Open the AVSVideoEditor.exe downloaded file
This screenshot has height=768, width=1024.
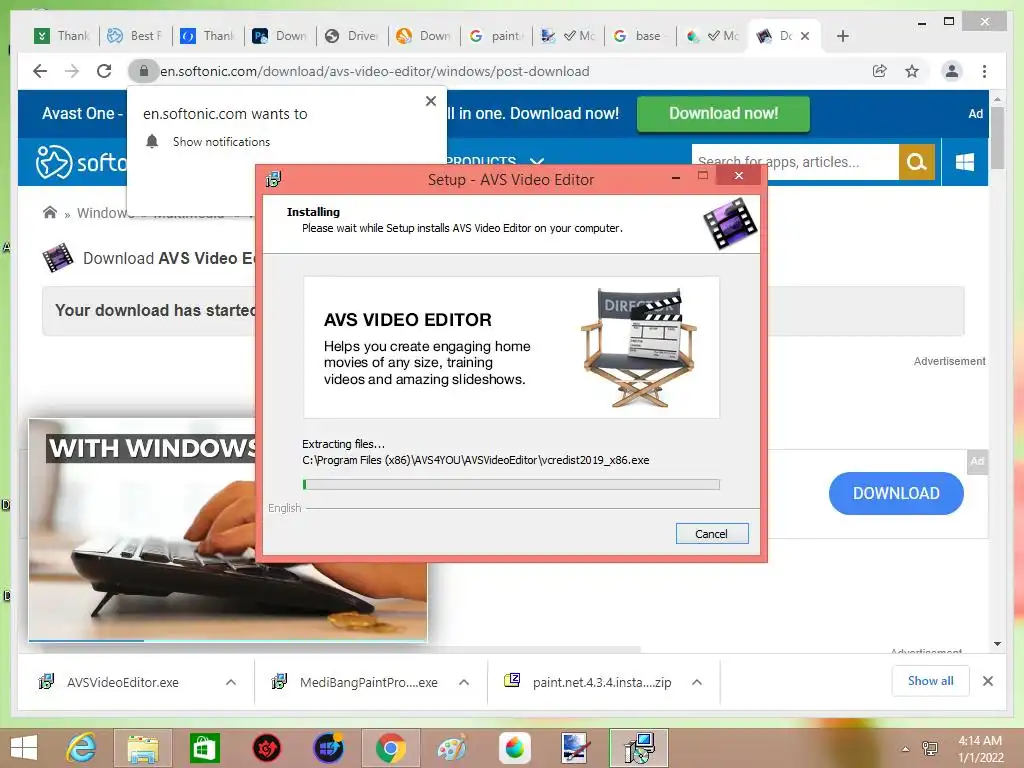pos(123,682)
